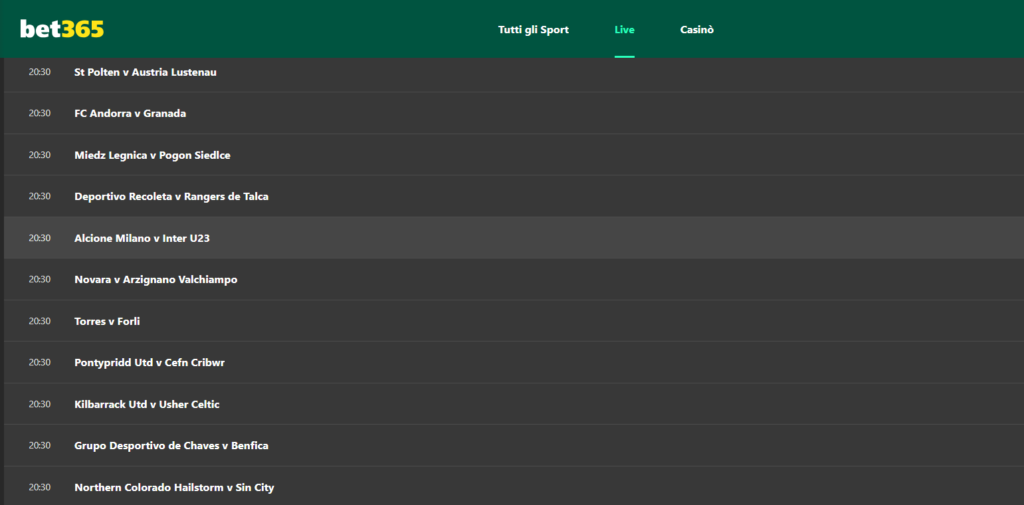Open Miedz Legnica v Pogon Siedlce
This screenshot has width=1024, height=505.
pyautogui.click(x=152, y=155)
